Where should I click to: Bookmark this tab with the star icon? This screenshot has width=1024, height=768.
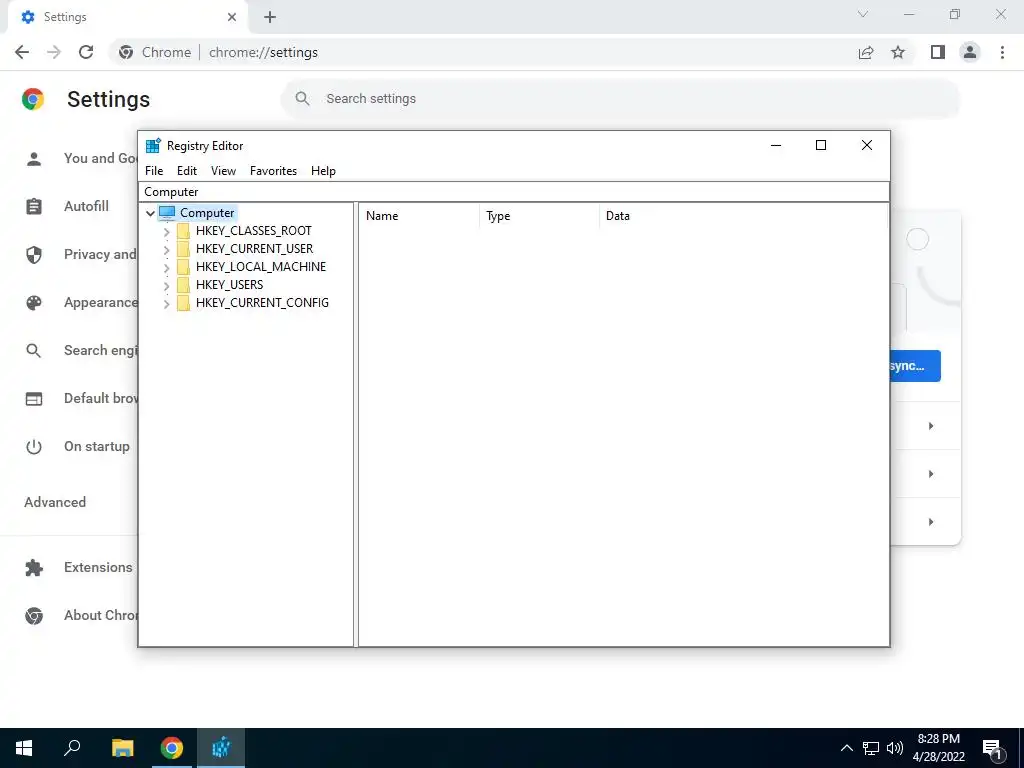[x=898, y=52]
